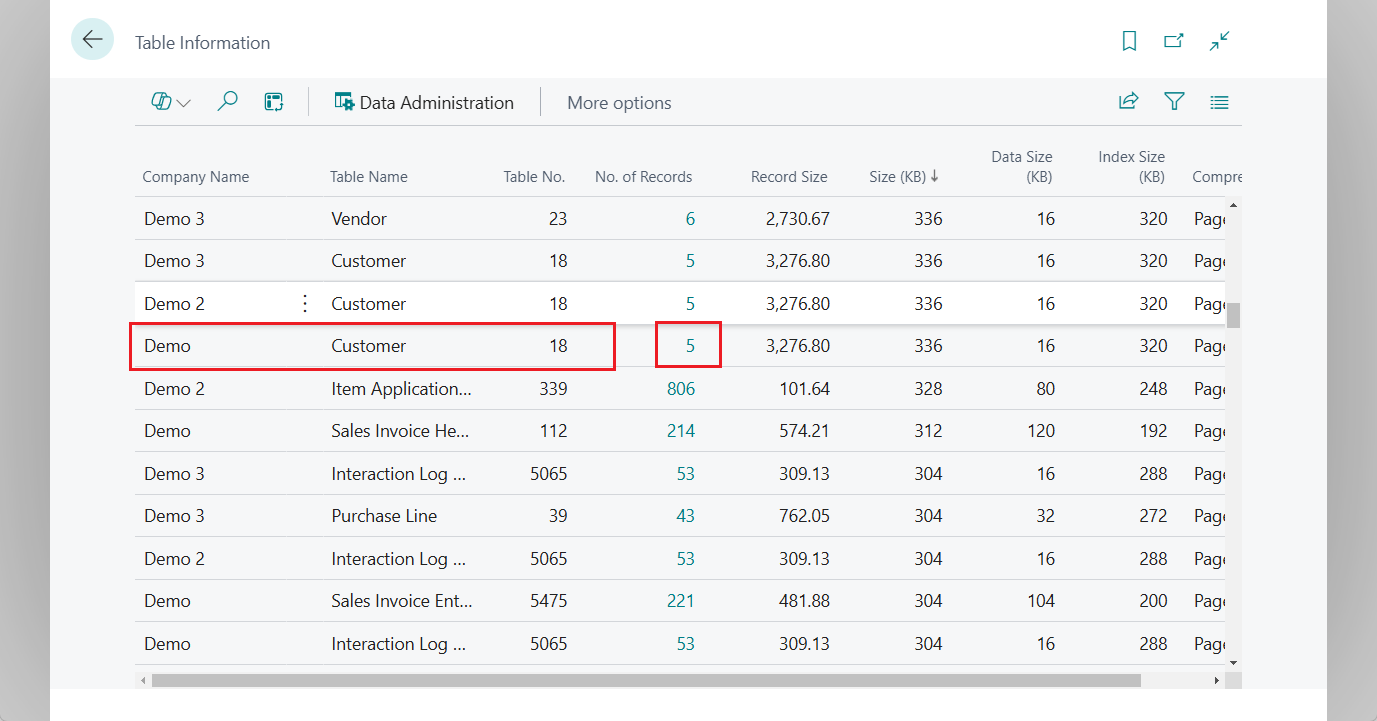Open records link 806 for Item Application
Screen dimensions: 1377x721
pyautogui.click(x=681, y=388)
